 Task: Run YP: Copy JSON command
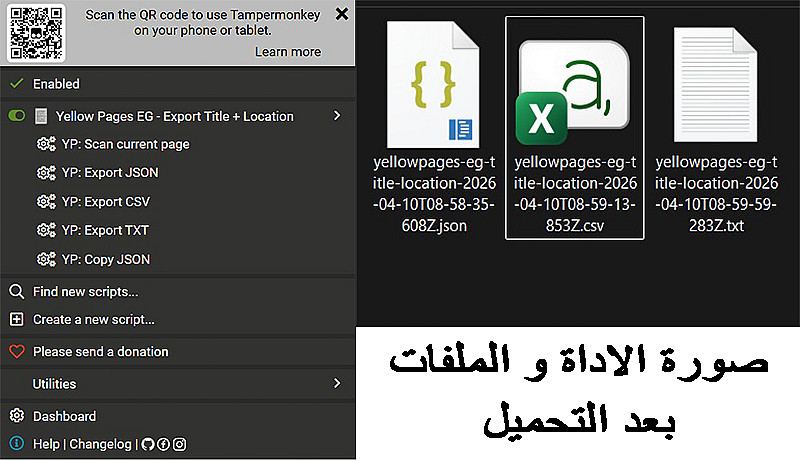pyautogui.click(x=106, y=260)
